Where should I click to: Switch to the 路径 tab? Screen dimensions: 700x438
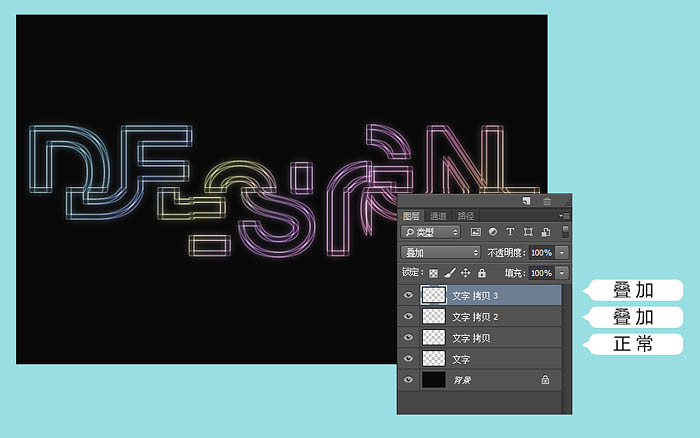(x=466, y=216)
